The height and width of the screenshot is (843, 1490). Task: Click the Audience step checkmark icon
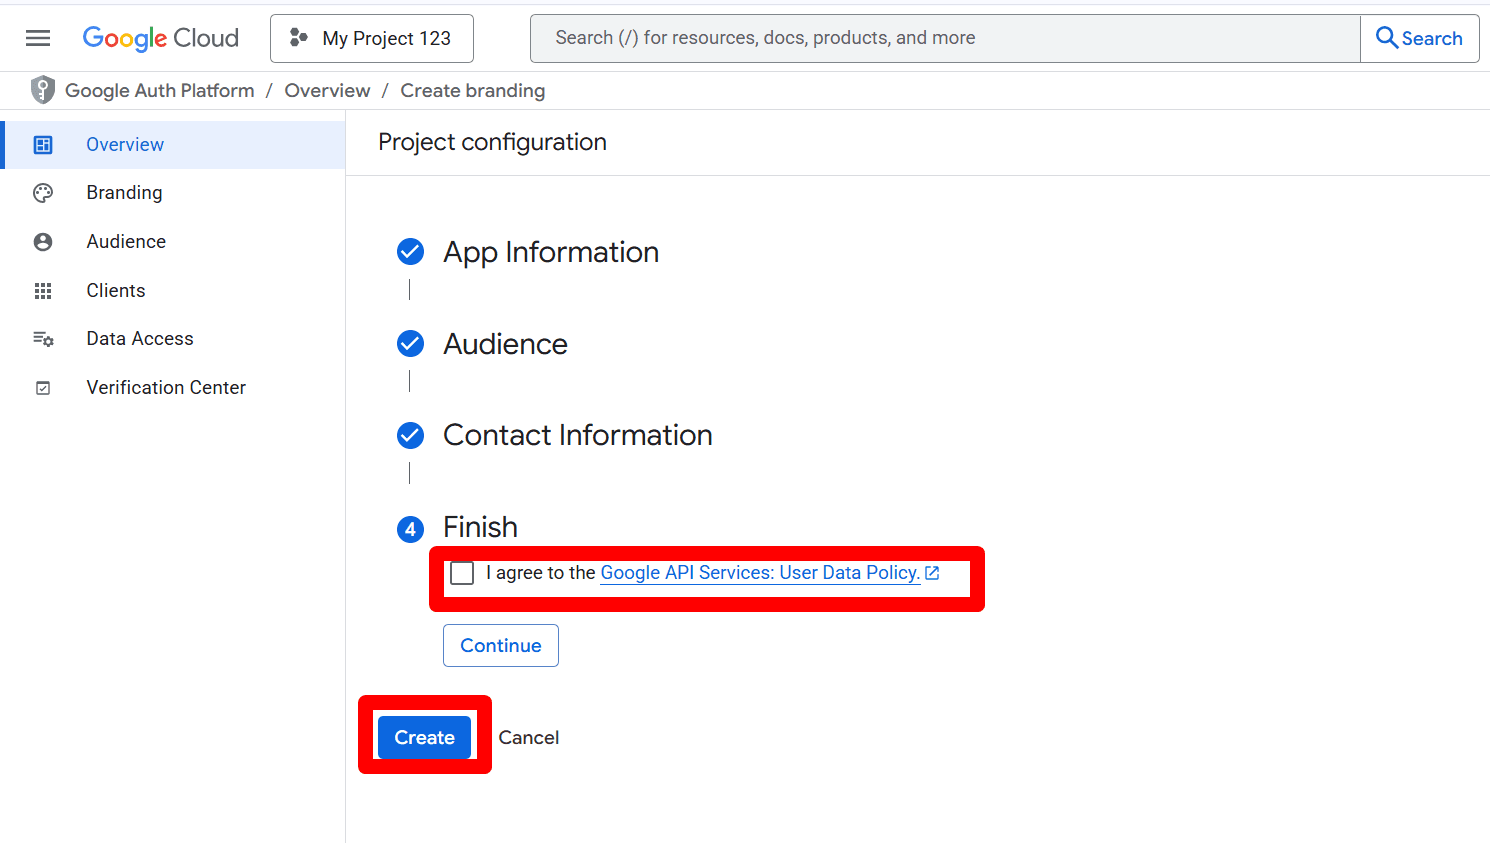(410, 344)
